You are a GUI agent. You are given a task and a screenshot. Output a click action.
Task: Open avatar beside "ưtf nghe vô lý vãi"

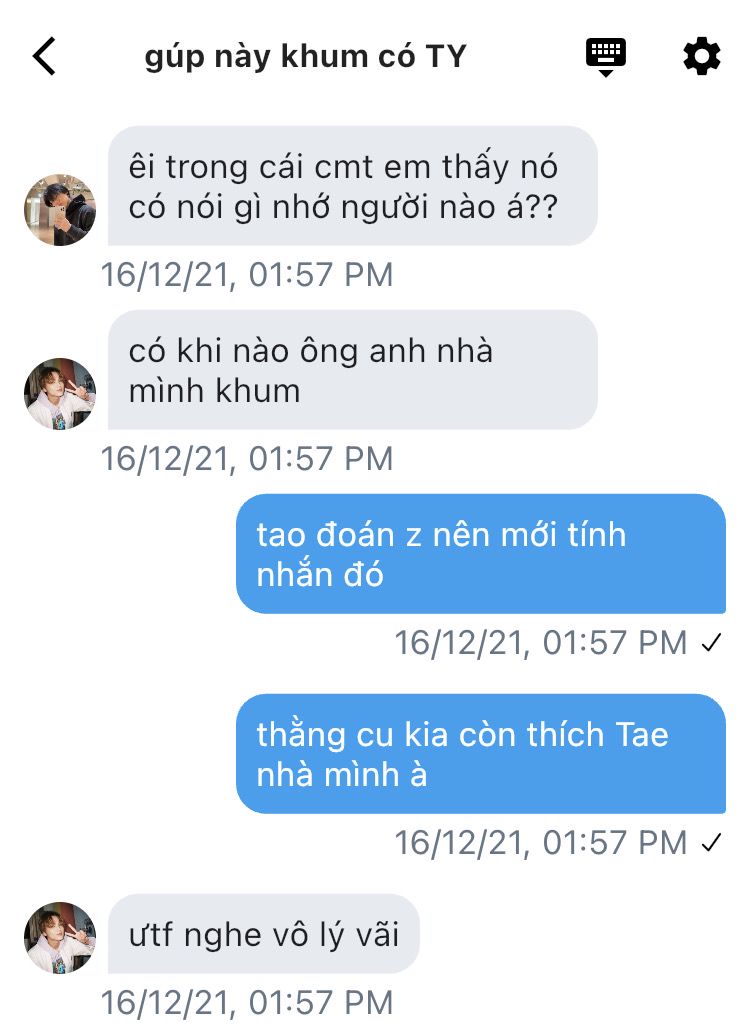pos(60,938)
